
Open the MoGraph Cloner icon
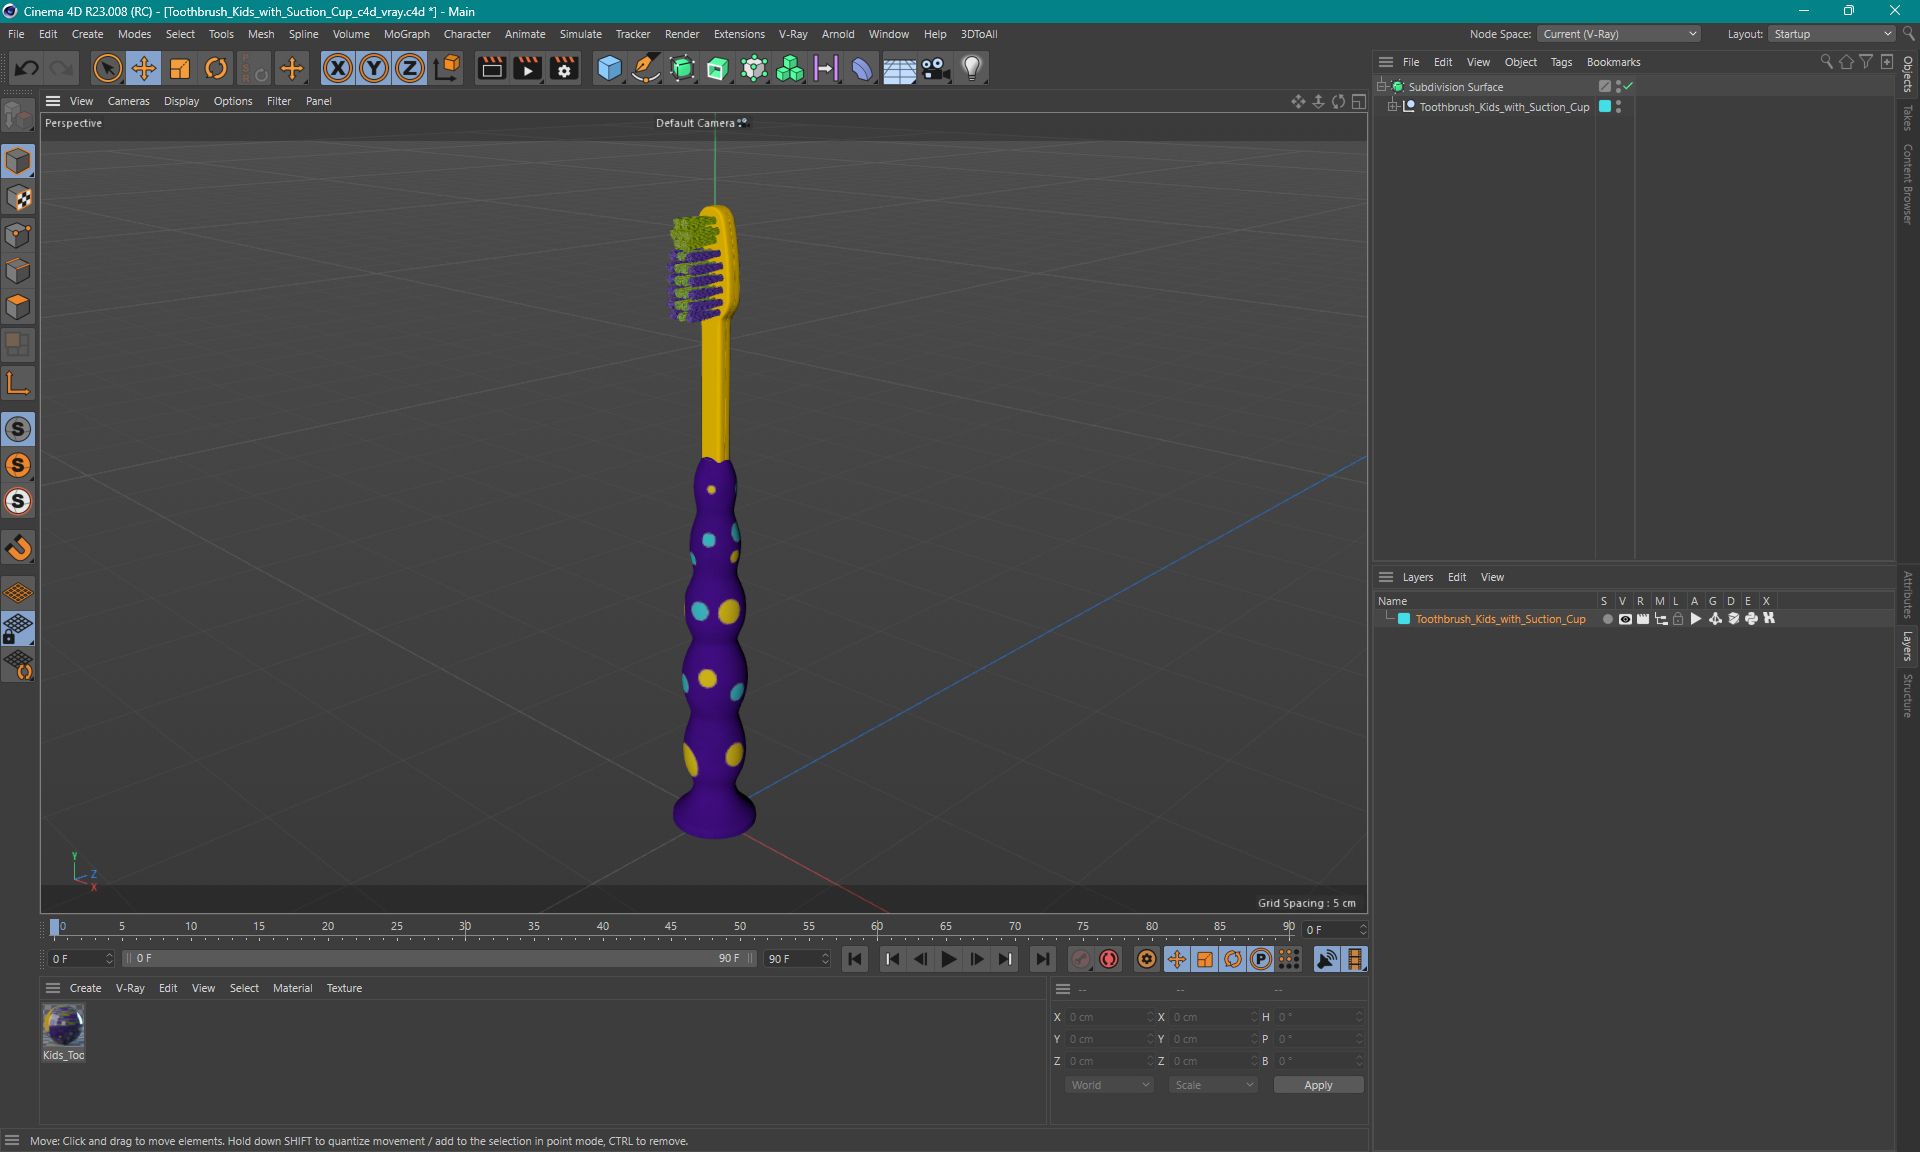click(790, 68)
